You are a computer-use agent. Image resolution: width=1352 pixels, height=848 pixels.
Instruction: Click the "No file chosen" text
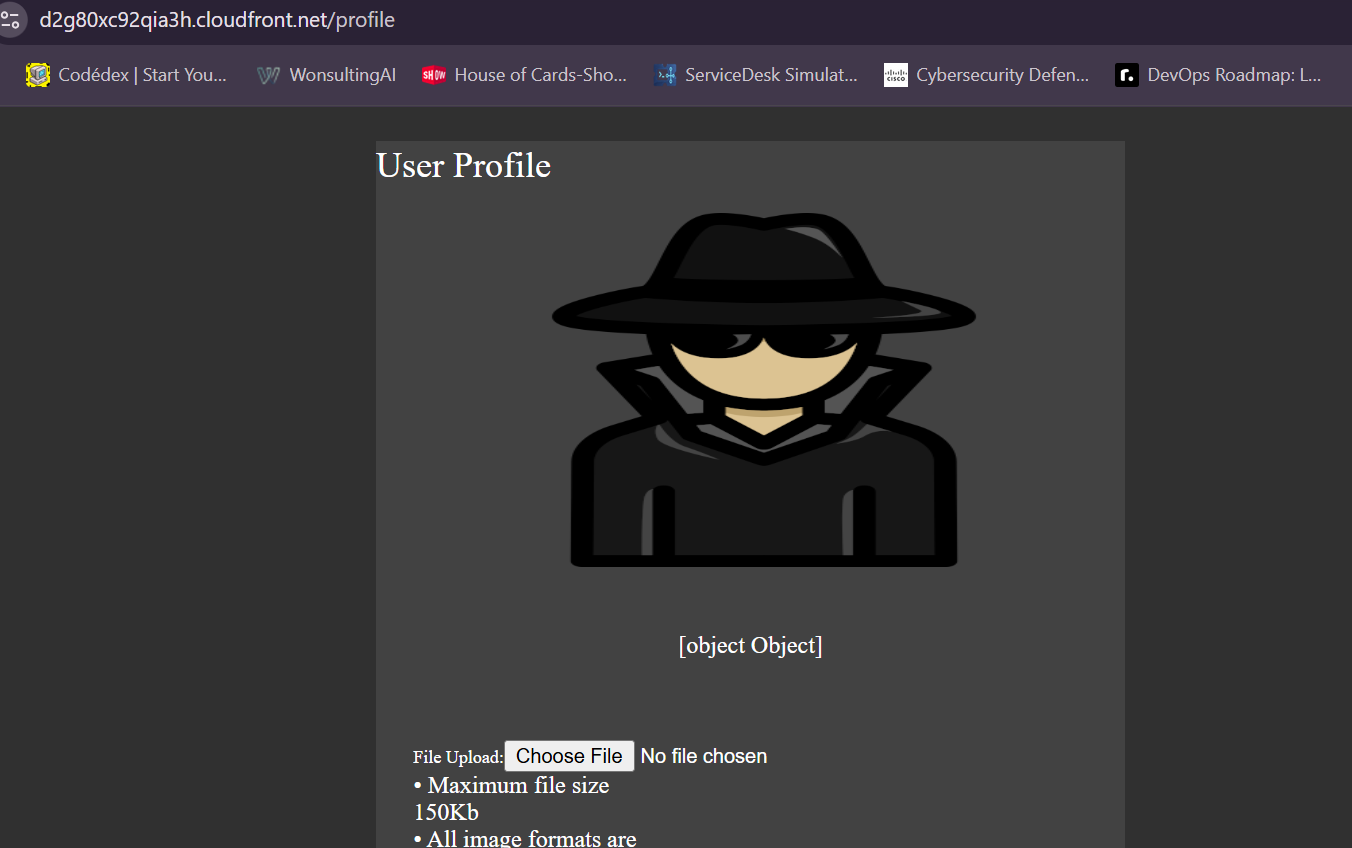(x=704, y=756)
